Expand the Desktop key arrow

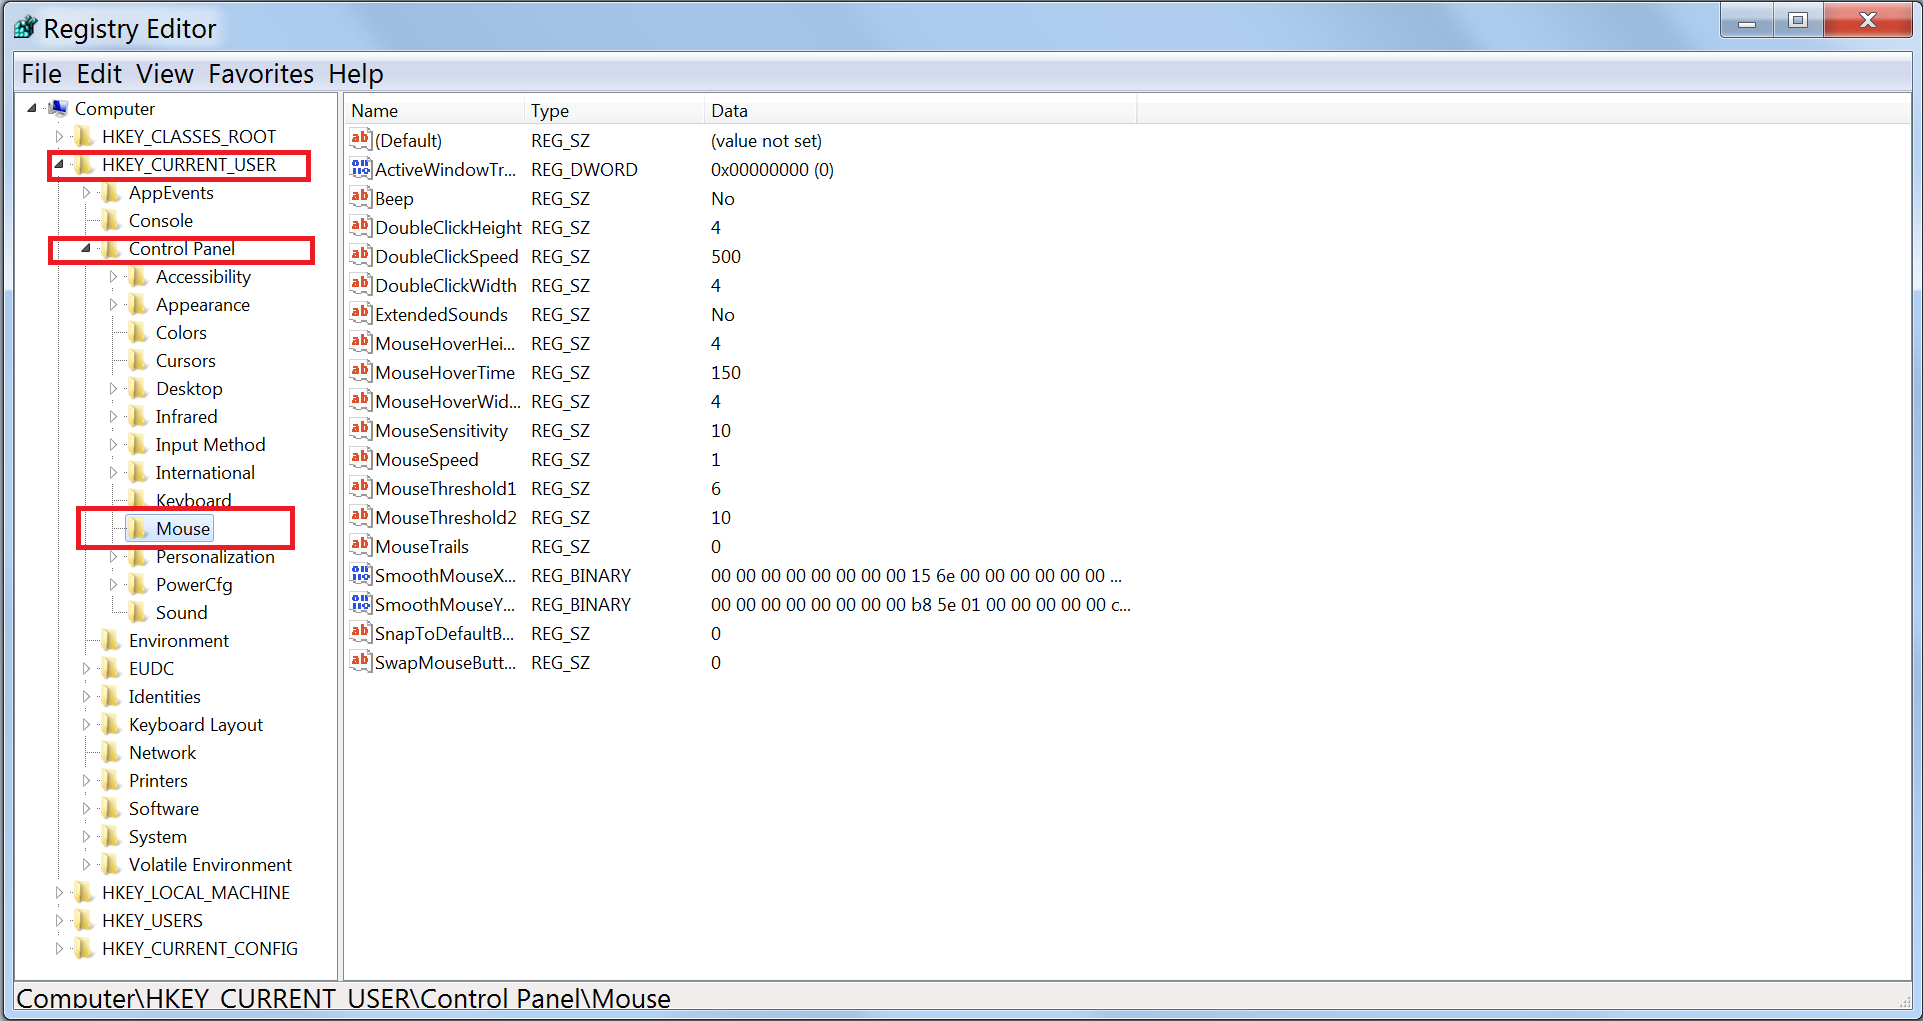[x=113, y=388]
